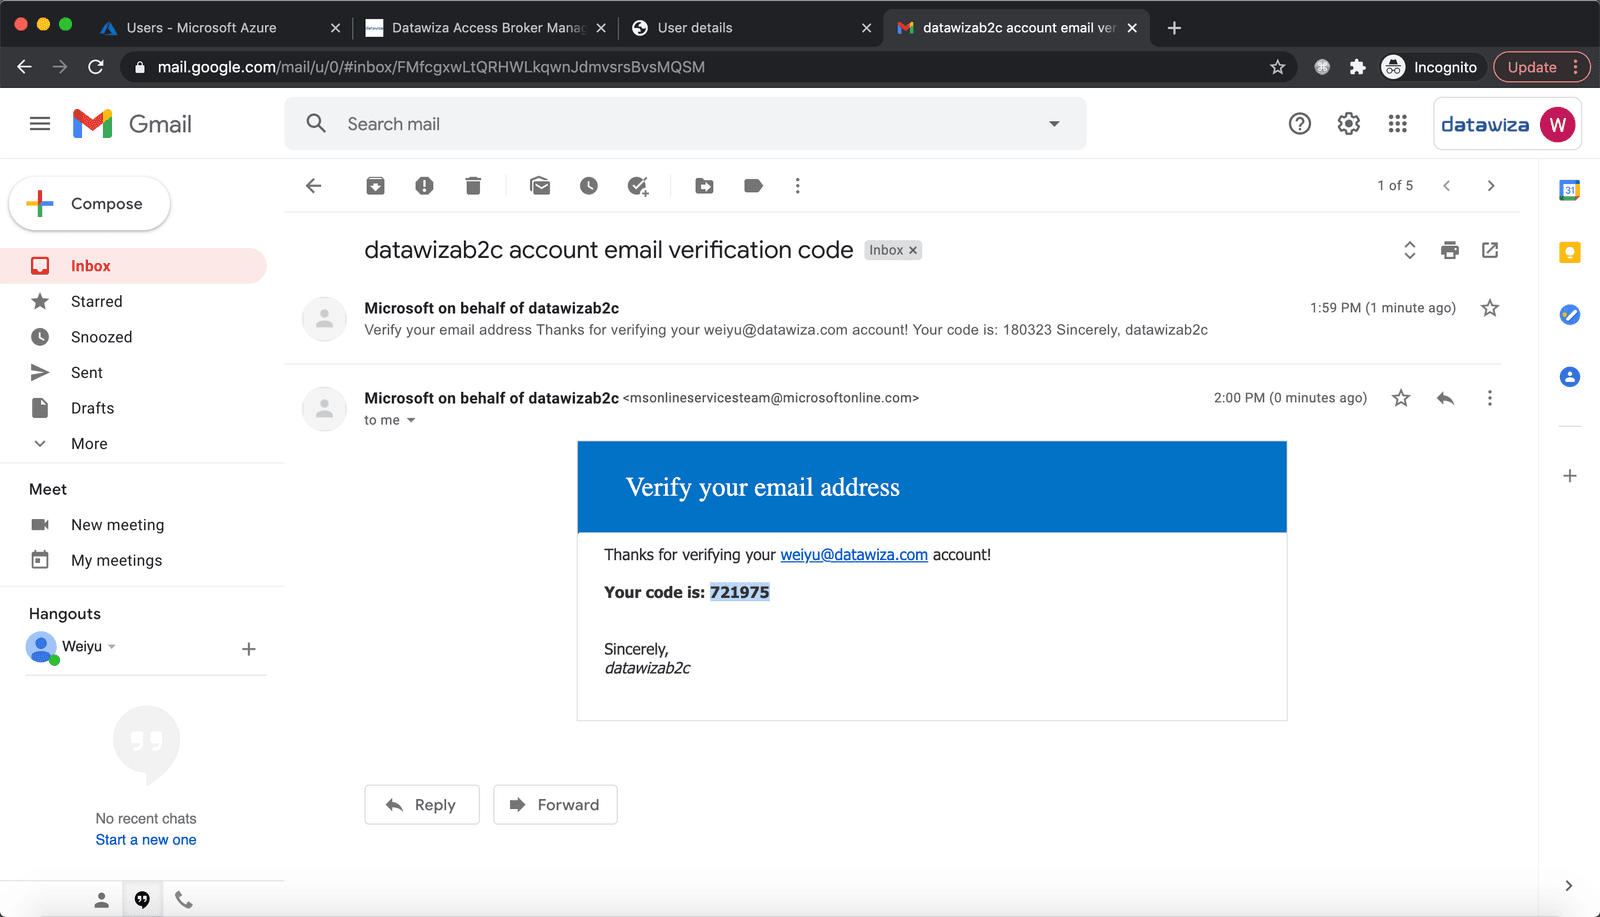Open Google Tasks side panel
The width and height of the screenshot is (1600, 917).
pos(1570,315)
